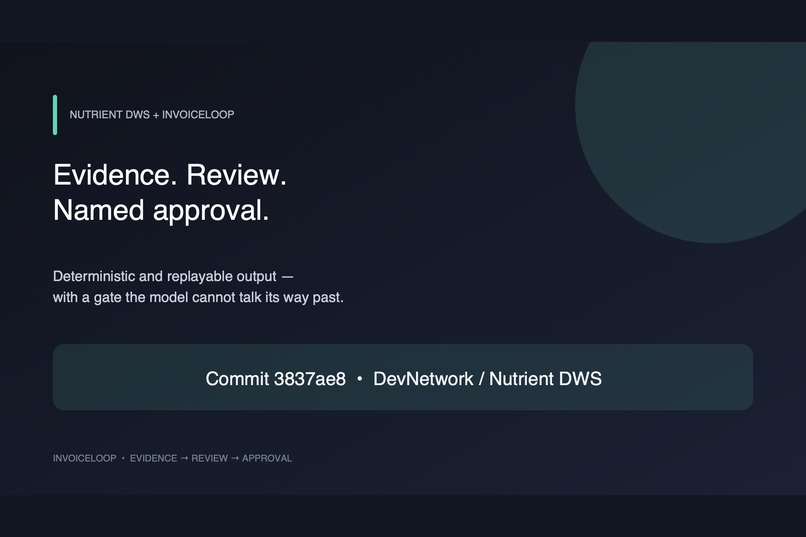This screenshot has width=806, height=537.
Task: Click the 'Commit 3837ae8' text in banner
Action: (x=276, y=379)
